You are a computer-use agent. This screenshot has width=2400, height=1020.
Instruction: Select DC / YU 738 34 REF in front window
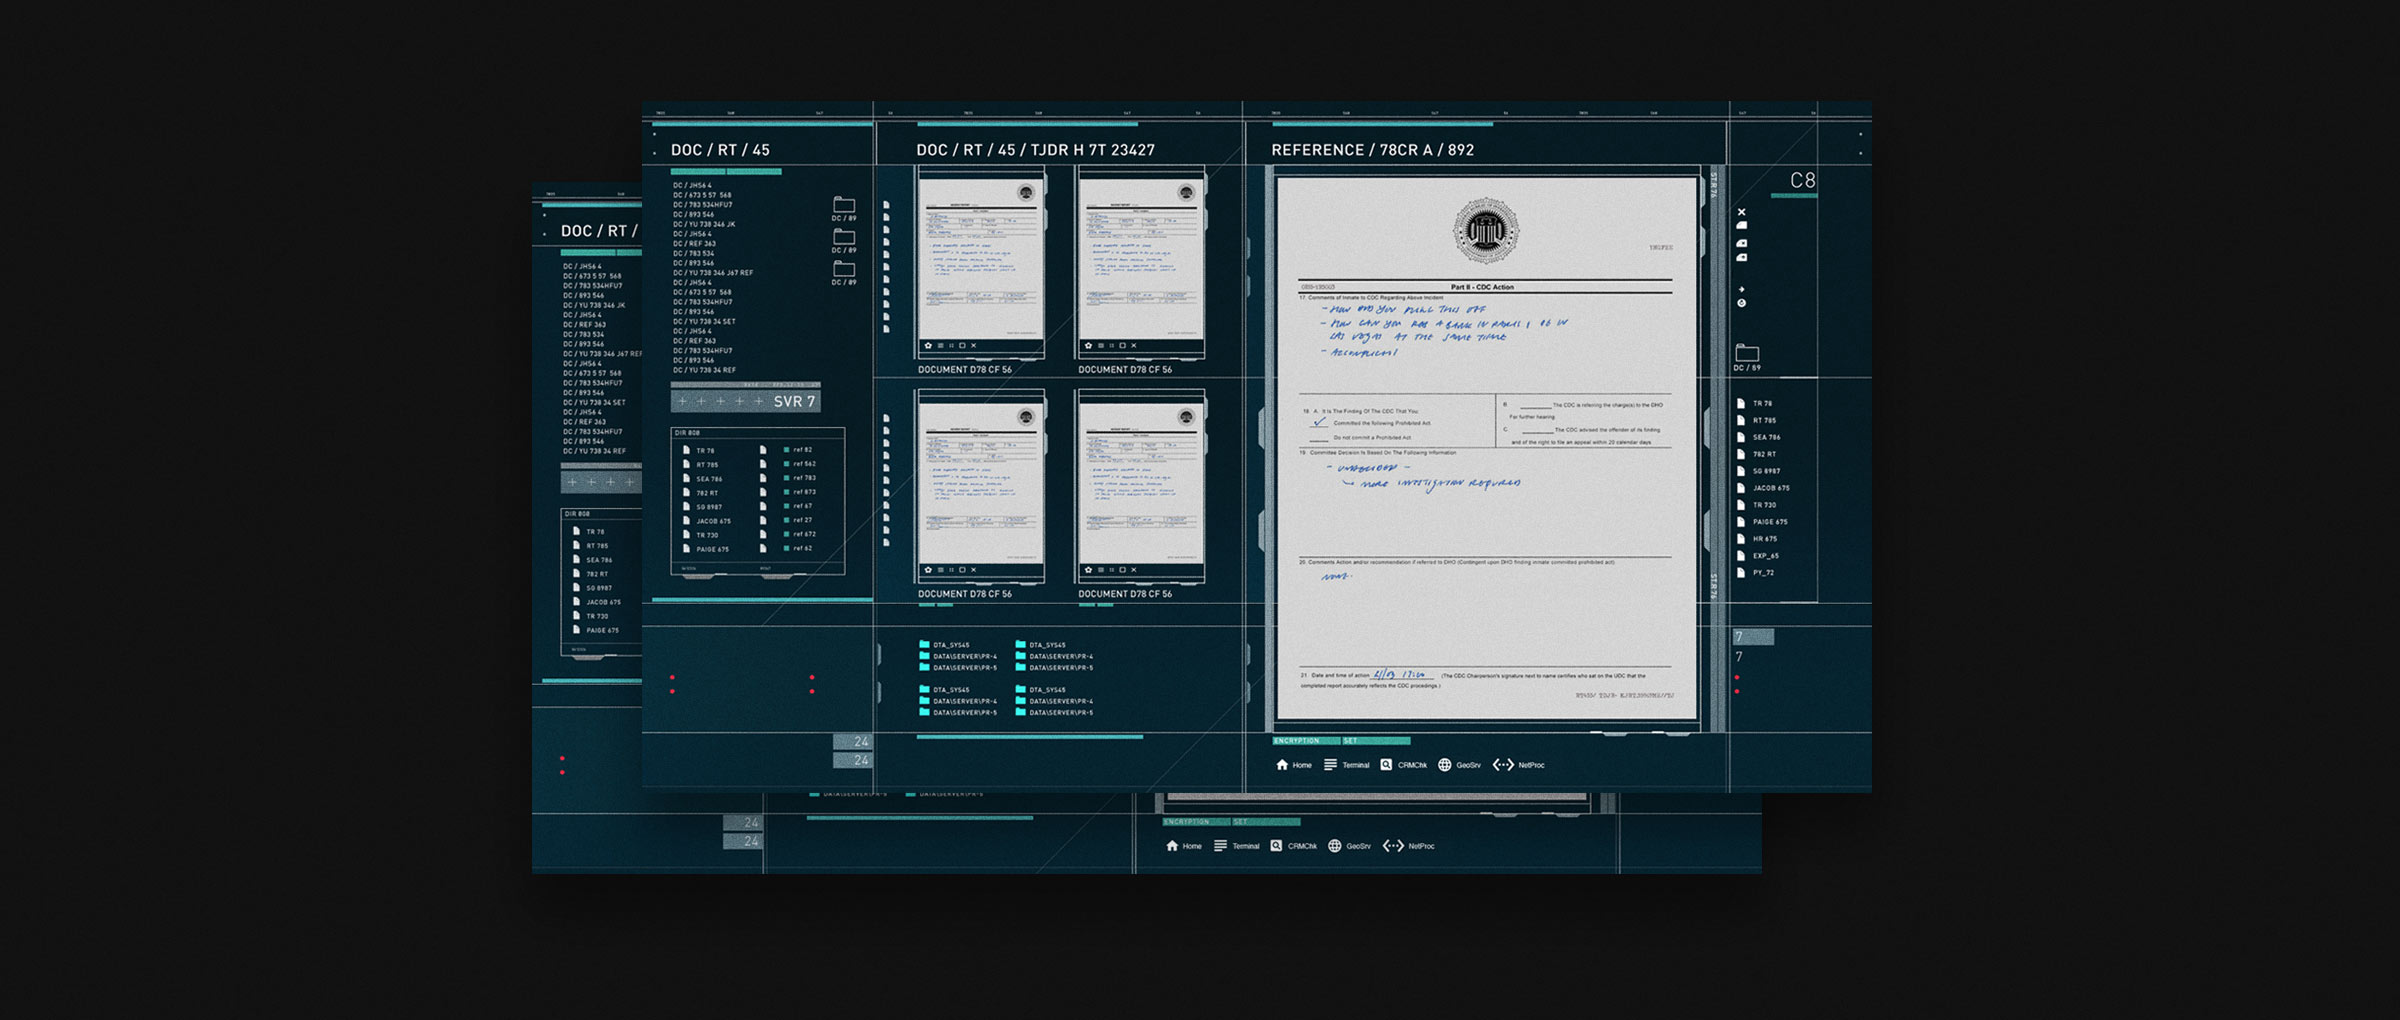tap(704, 370)
